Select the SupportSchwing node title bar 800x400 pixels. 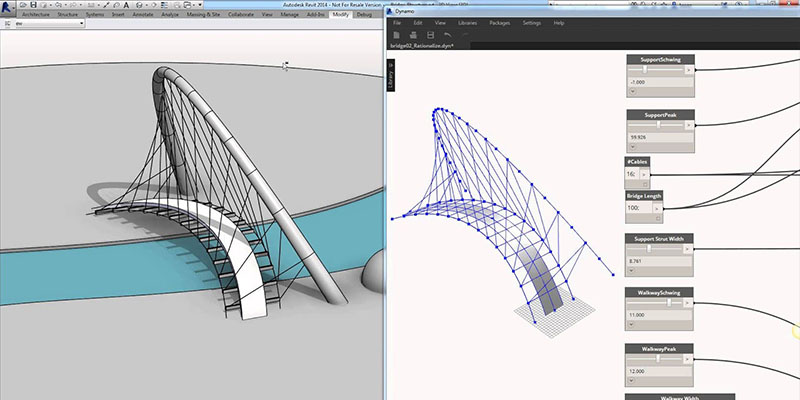660,60
